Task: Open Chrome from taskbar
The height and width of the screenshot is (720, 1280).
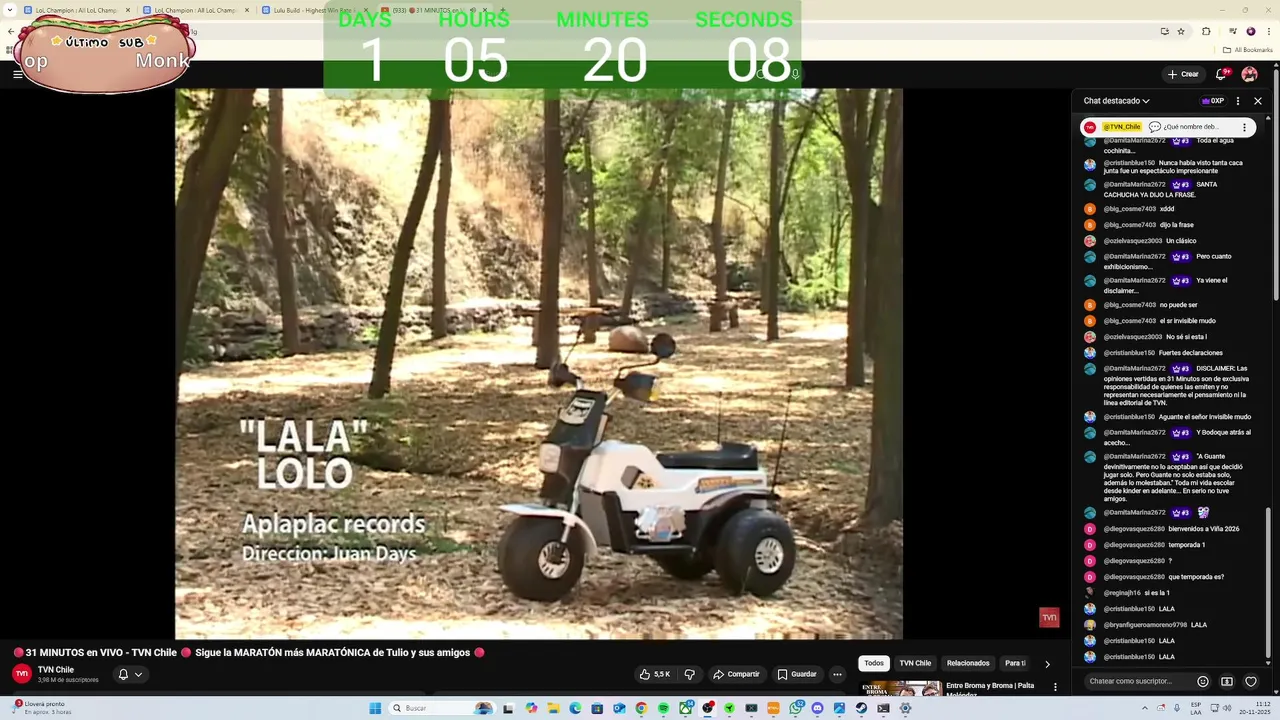Action: (x=641, y=708)
